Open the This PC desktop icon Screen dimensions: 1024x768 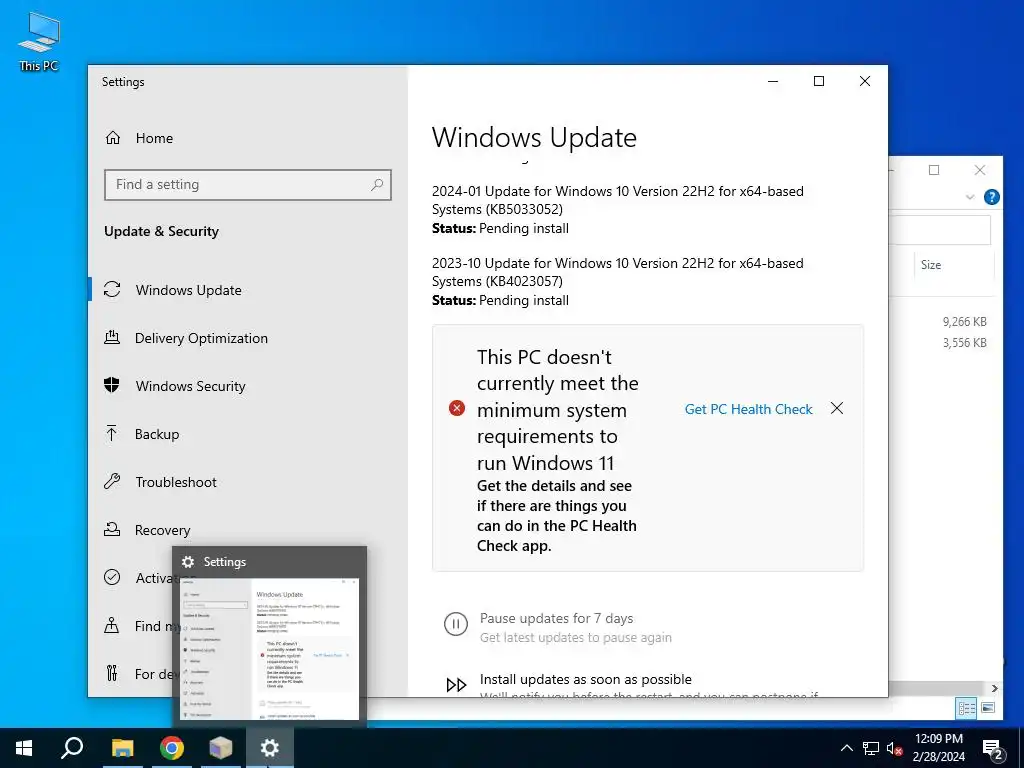coord(39,41)
